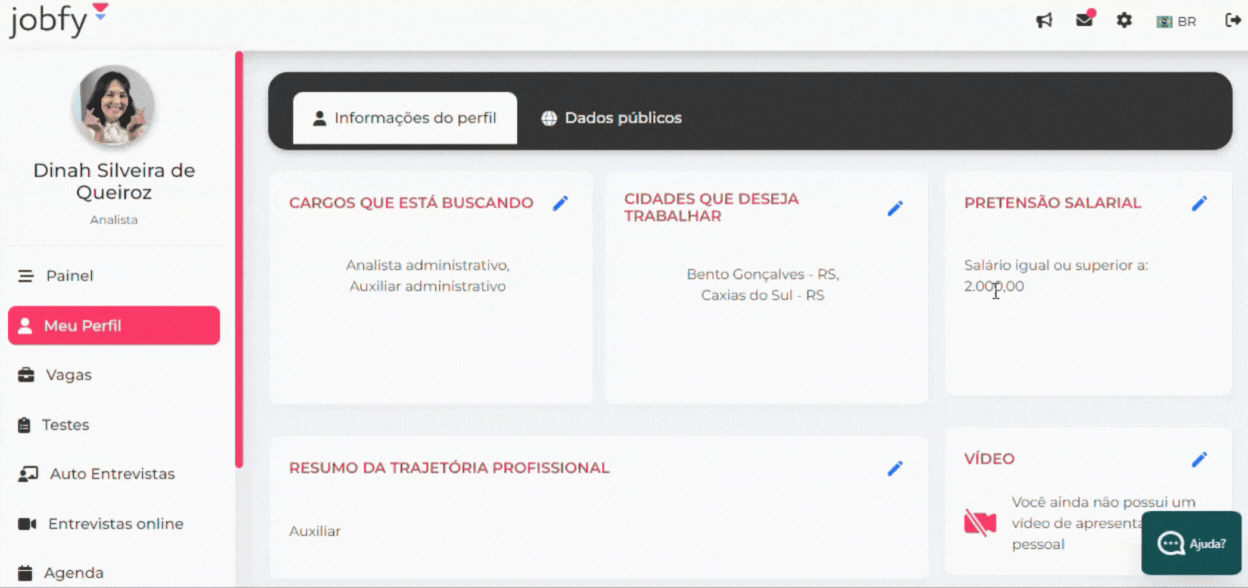Select the 'Informações do perfil' tab

coord(404,117)
